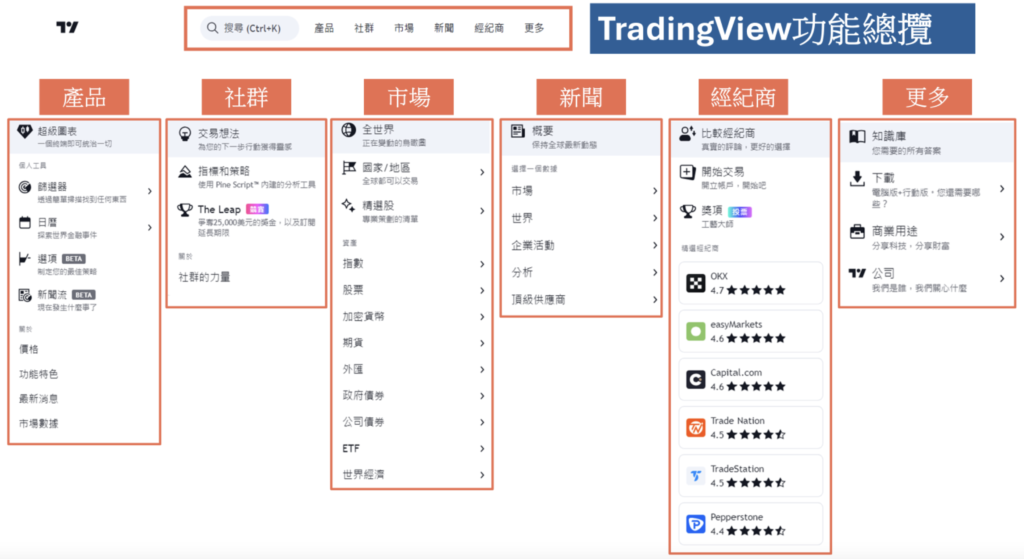Click the search magnifier icon
This screenshot has width=1024, height=559.
212,28
